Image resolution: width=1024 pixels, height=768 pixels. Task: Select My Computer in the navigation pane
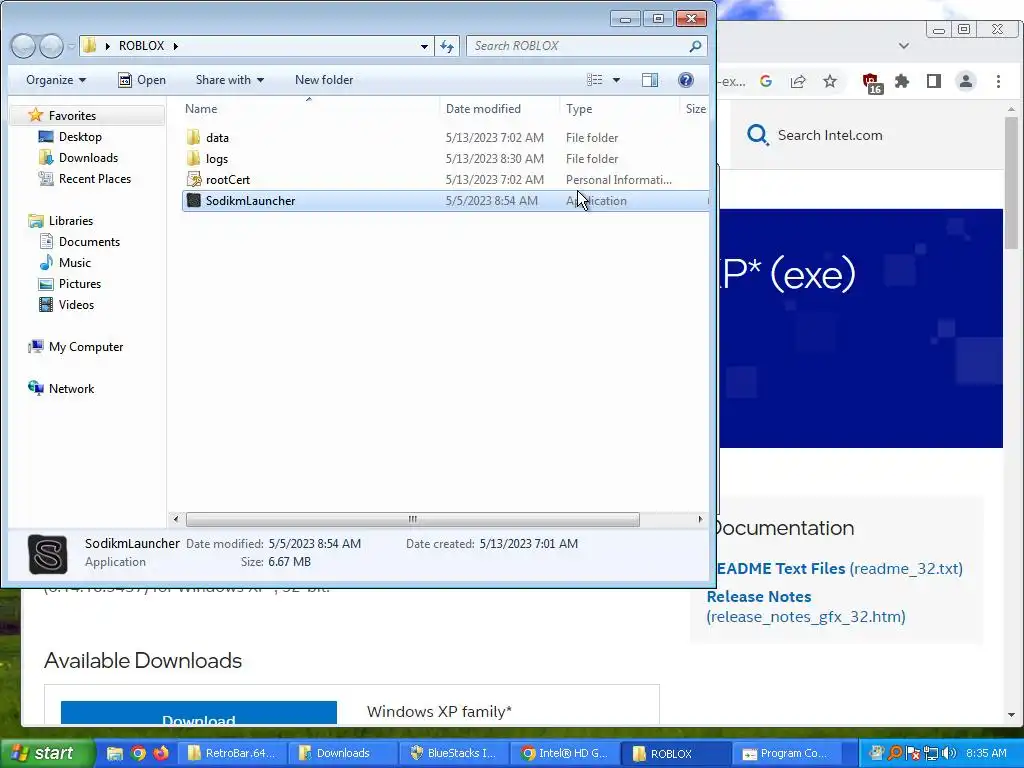point(86,347)
